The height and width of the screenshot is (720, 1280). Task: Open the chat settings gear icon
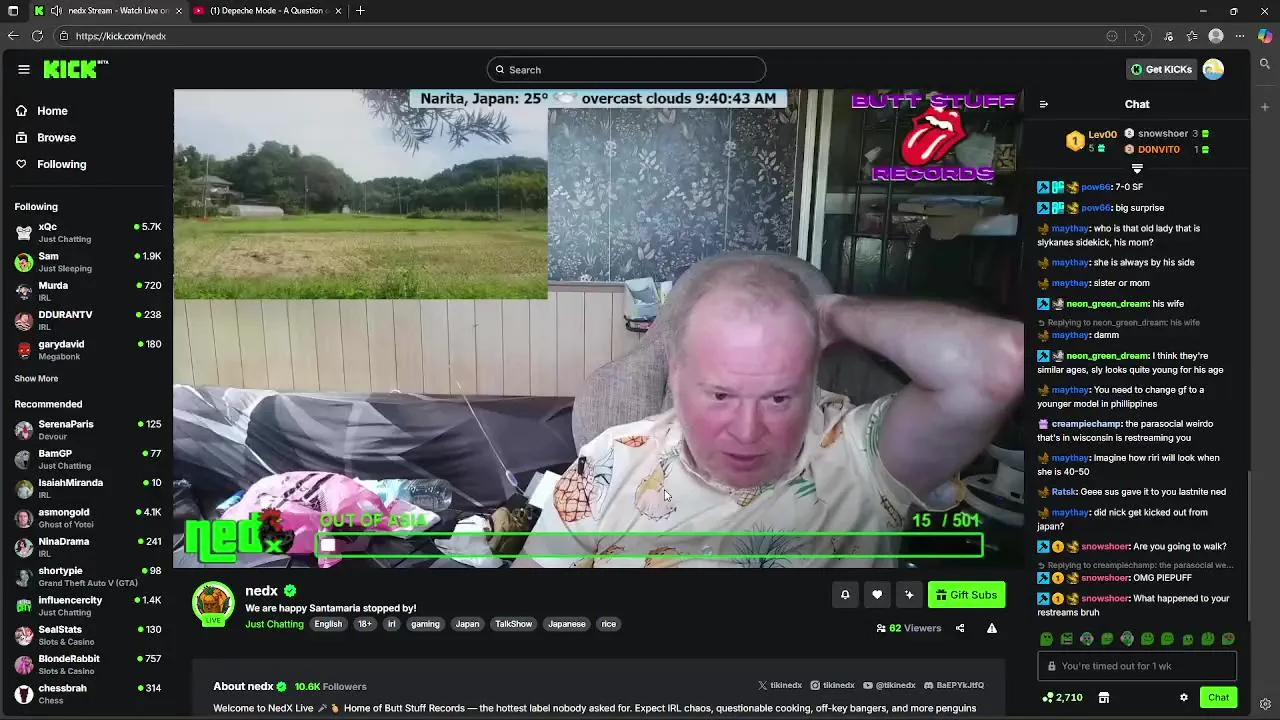tap(1184, 698)
